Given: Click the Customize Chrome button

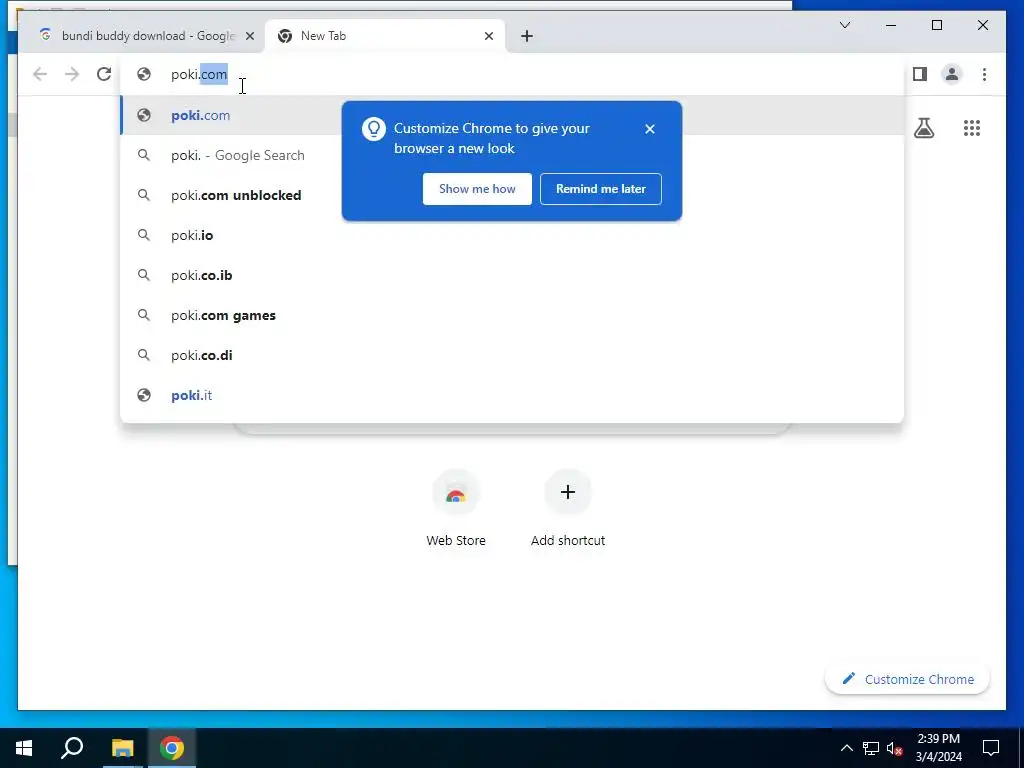Looking at the screenshot, I should click(x=907, y=679).
